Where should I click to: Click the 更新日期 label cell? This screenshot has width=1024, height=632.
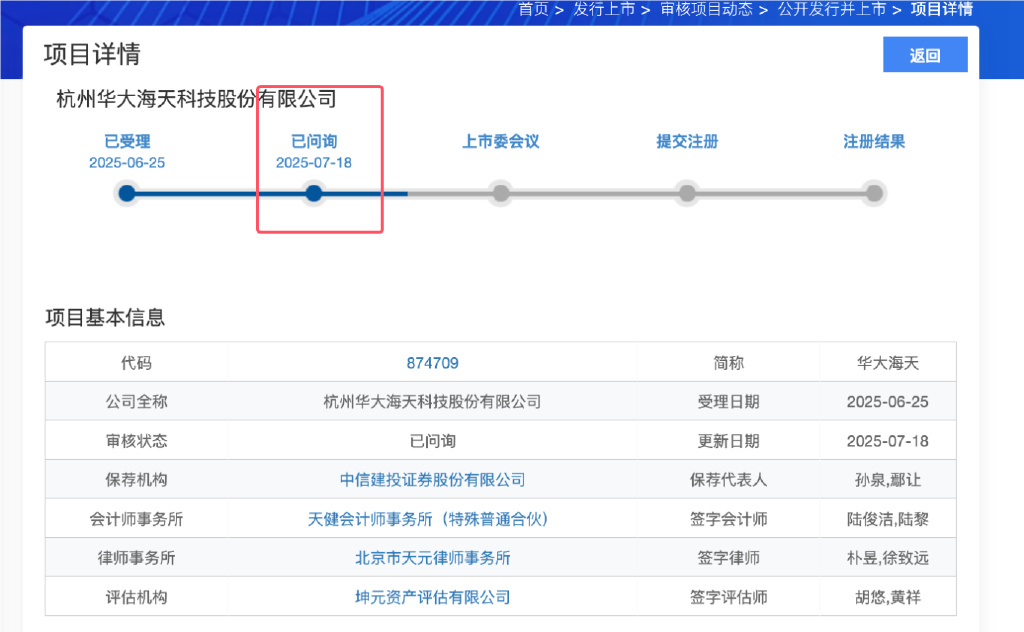click(x=729, y=441)
